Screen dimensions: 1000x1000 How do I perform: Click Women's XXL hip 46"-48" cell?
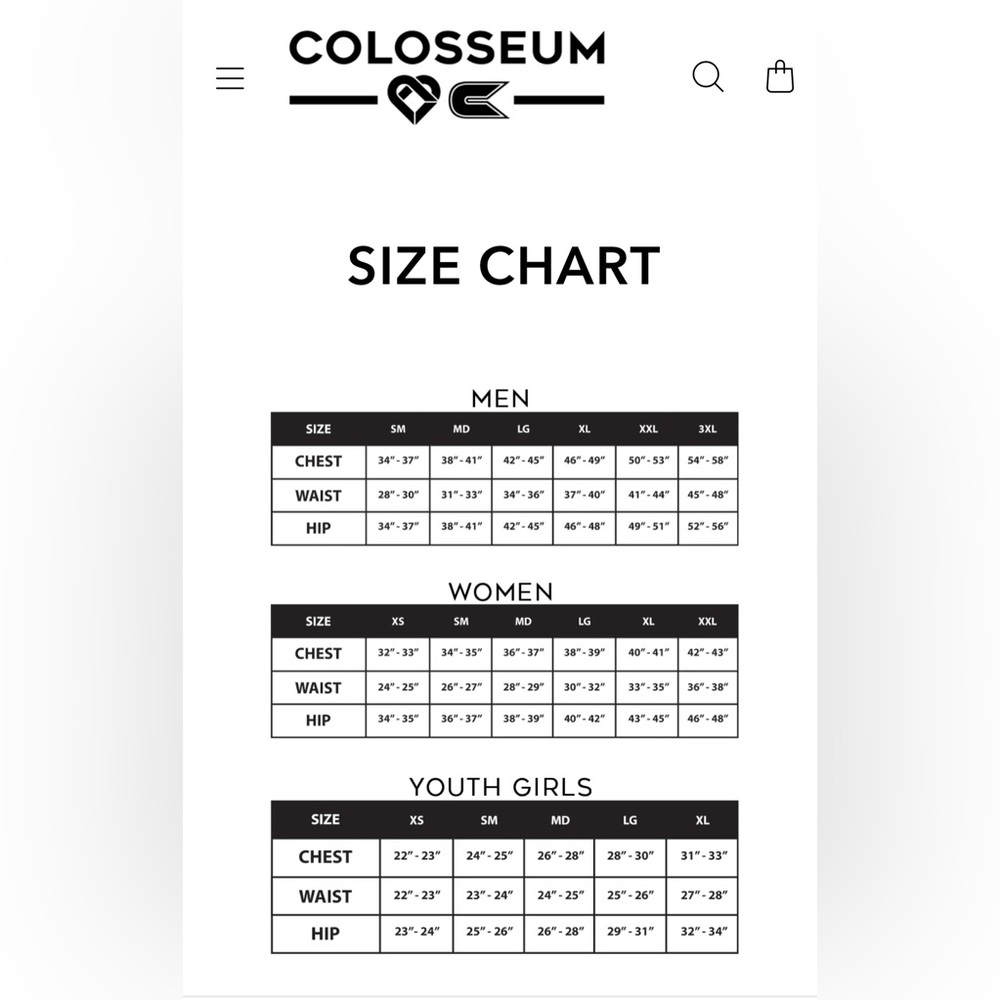pos(707,719)
